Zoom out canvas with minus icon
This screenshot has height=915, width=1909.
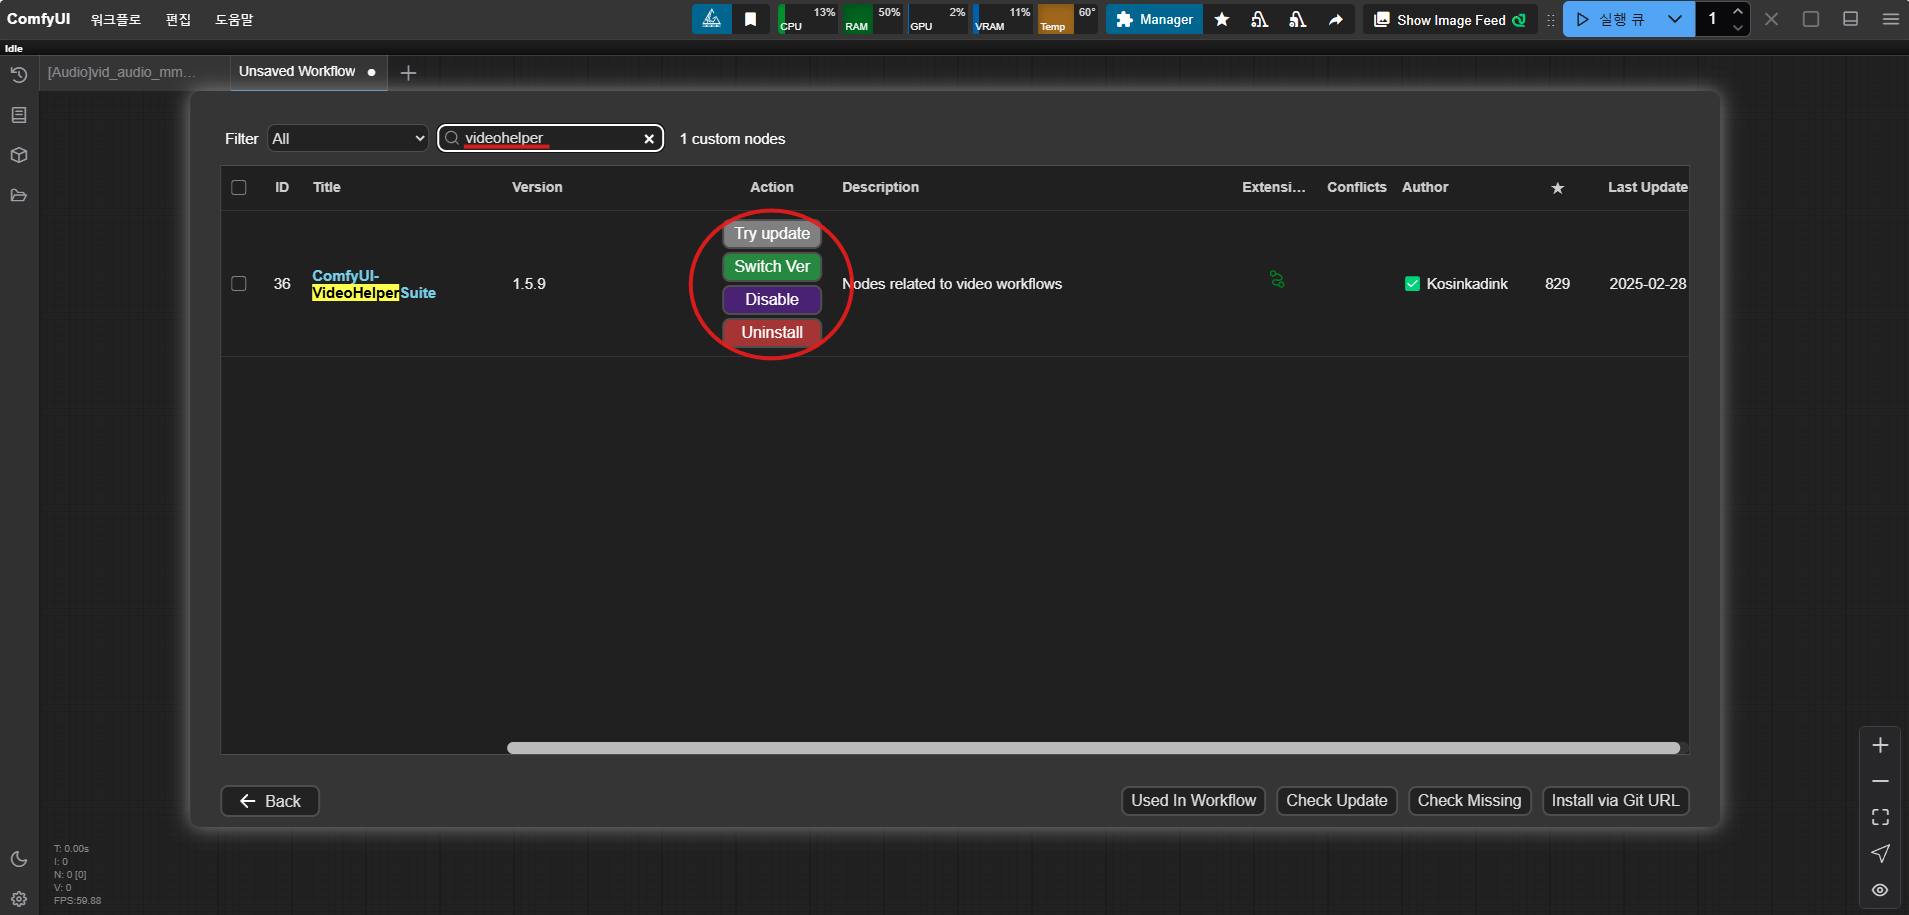1880,781
